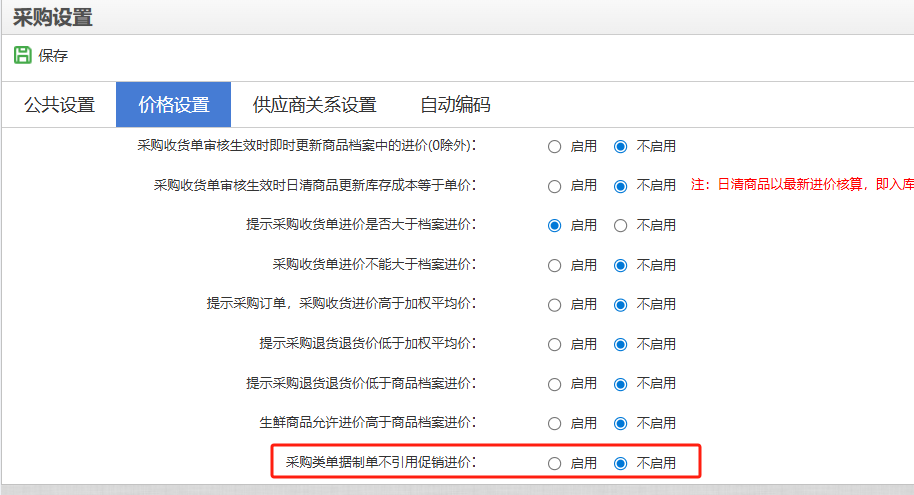This screenshot has width=914, height=495.
Task: Select 启用 for 提示采购收货单进价是否大于档案进价
Action: (x=555, y=226)
